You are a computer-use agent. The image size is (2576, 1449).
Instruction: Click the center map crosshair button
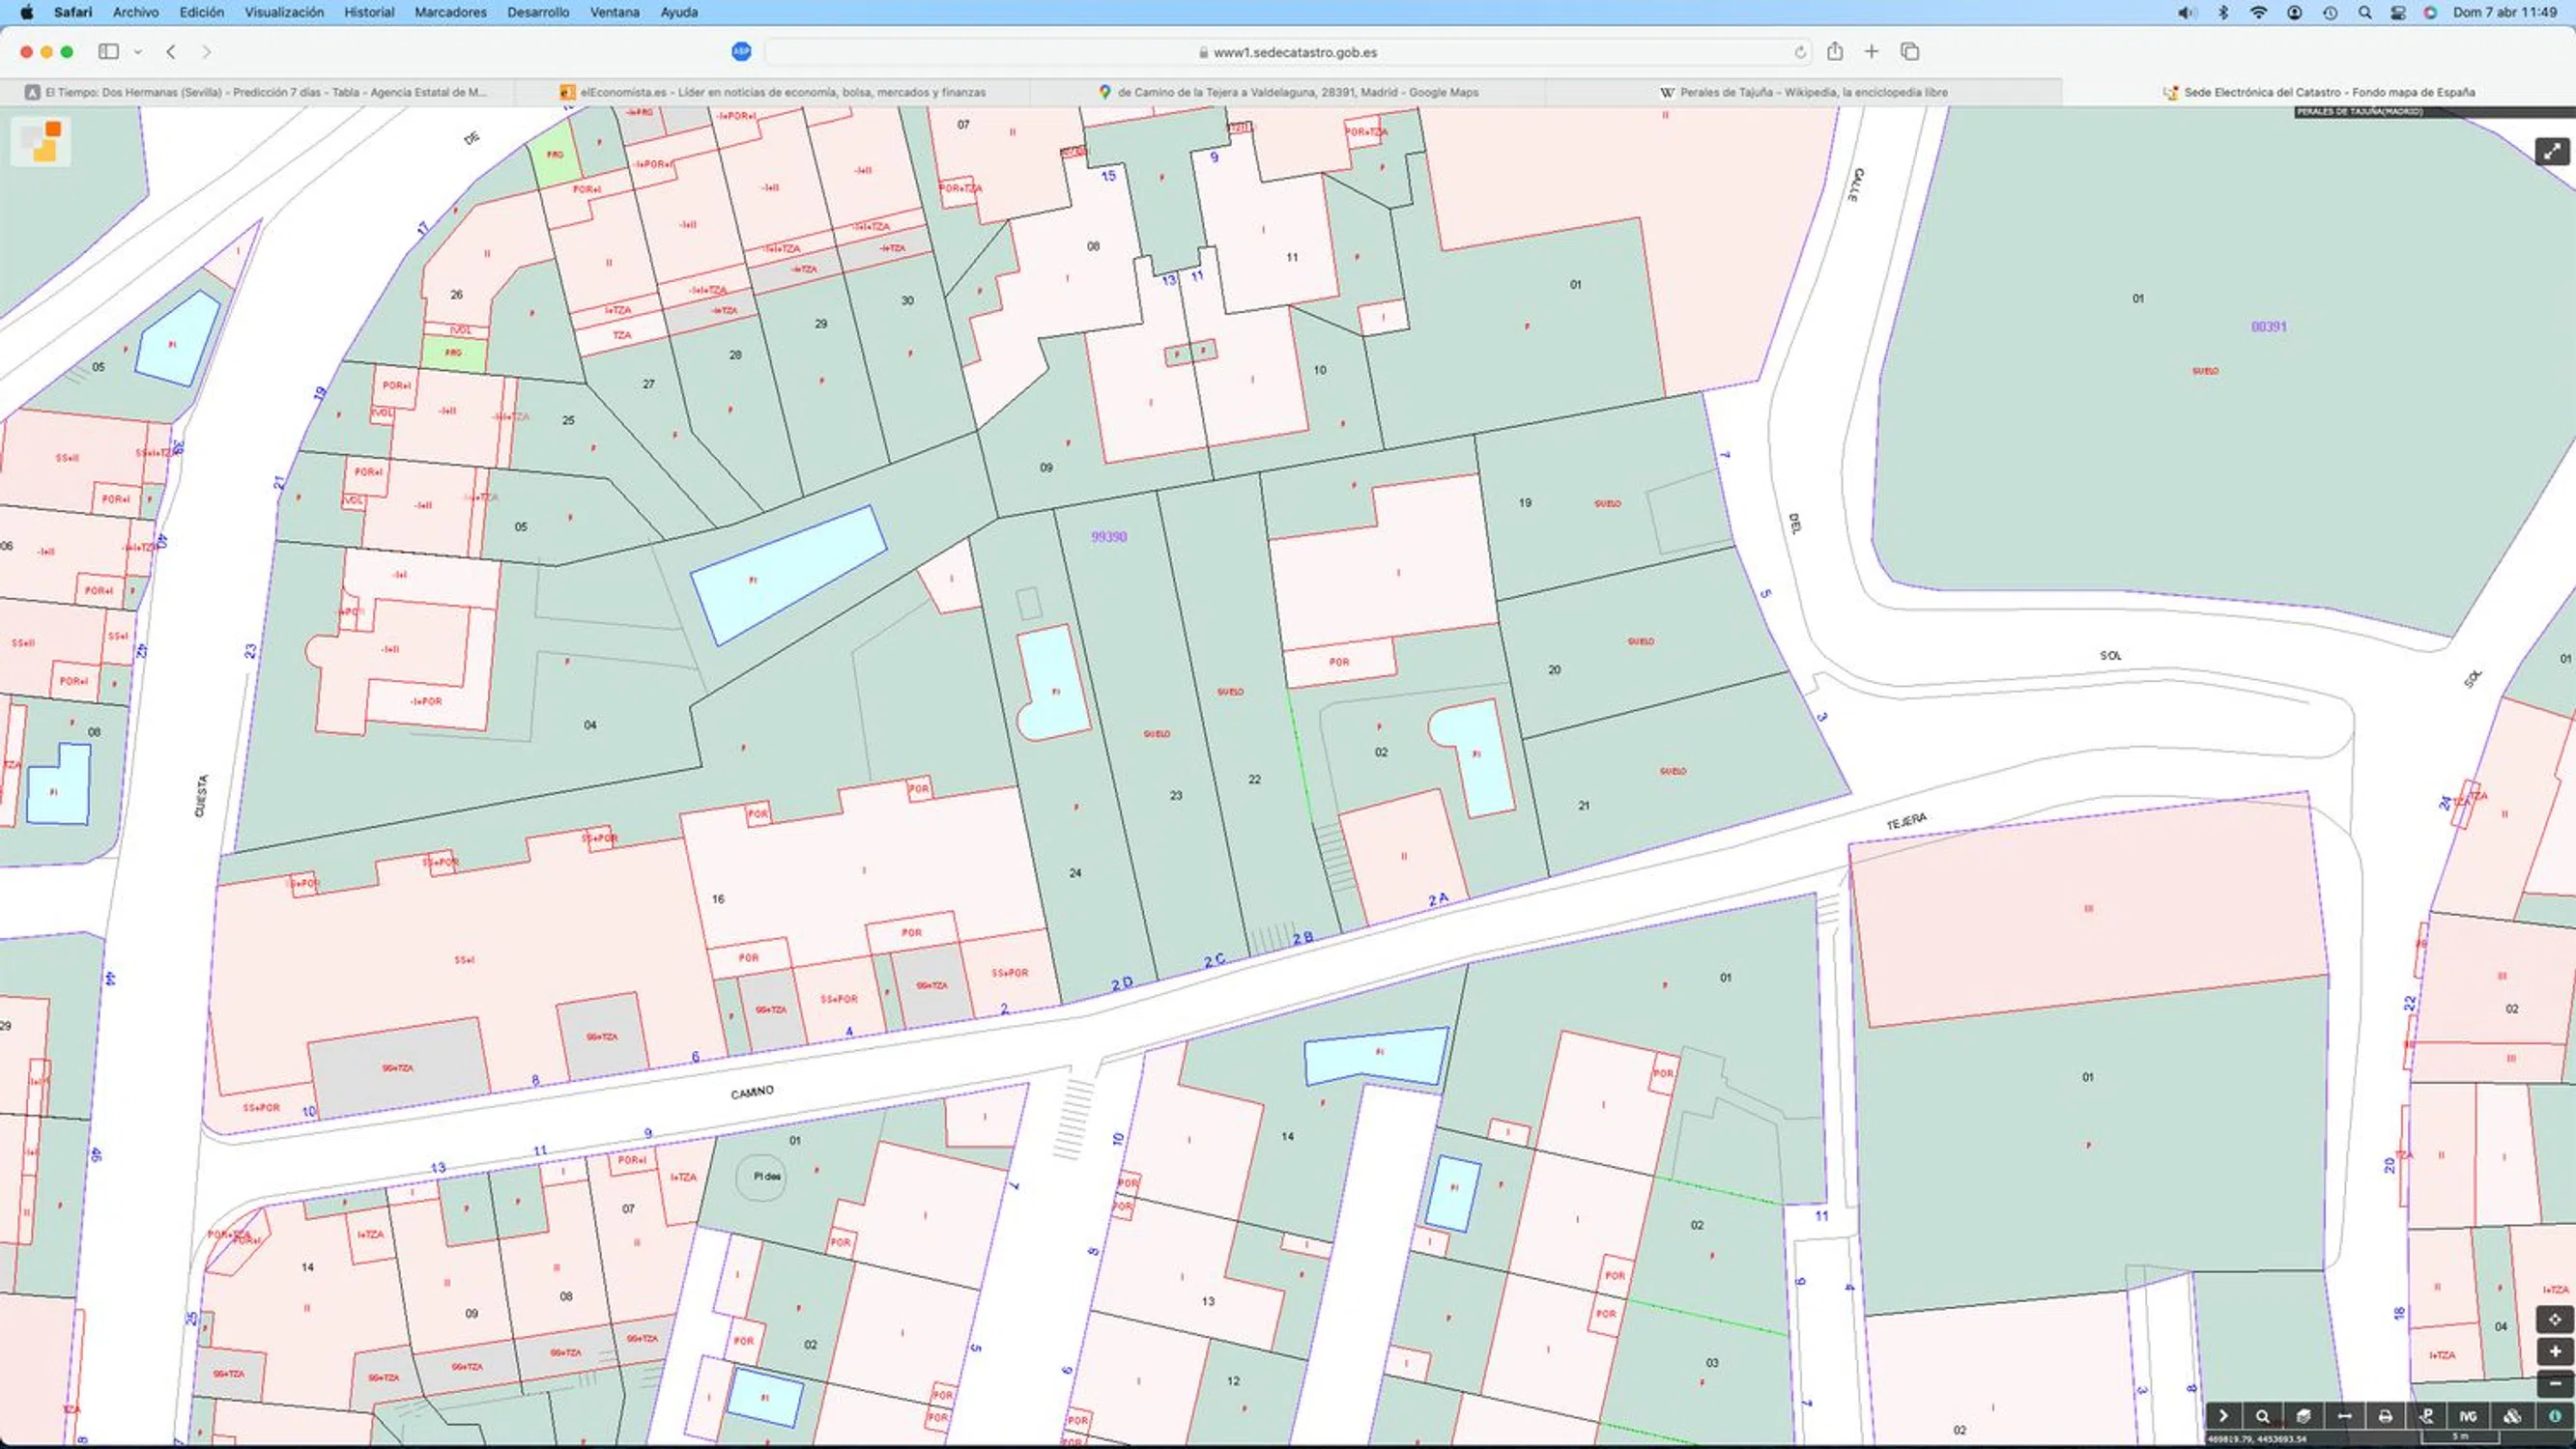click(2554, 1319)
